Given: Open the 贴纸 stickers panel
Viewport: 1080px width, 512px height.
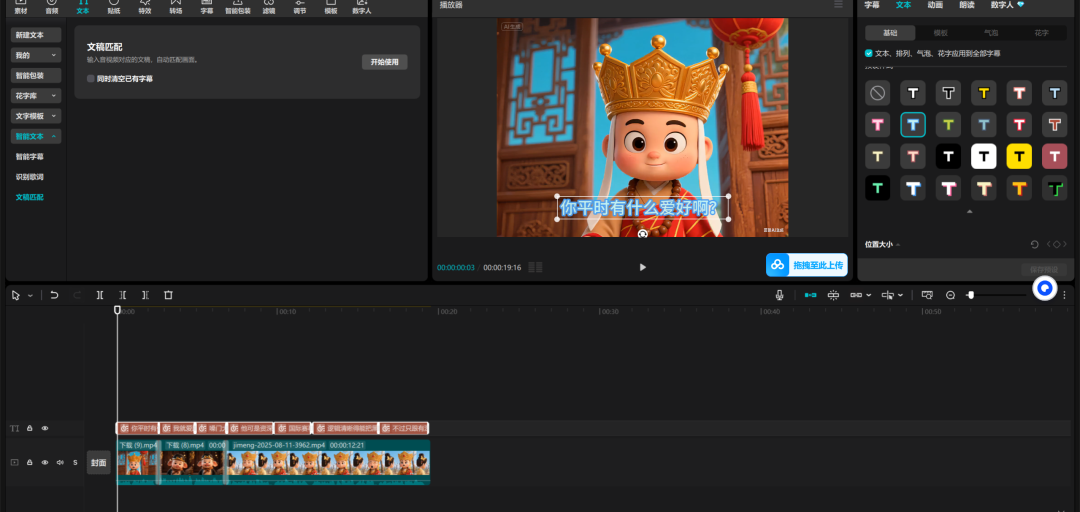Looking at the screenshot, I should [x=114, y=7].
